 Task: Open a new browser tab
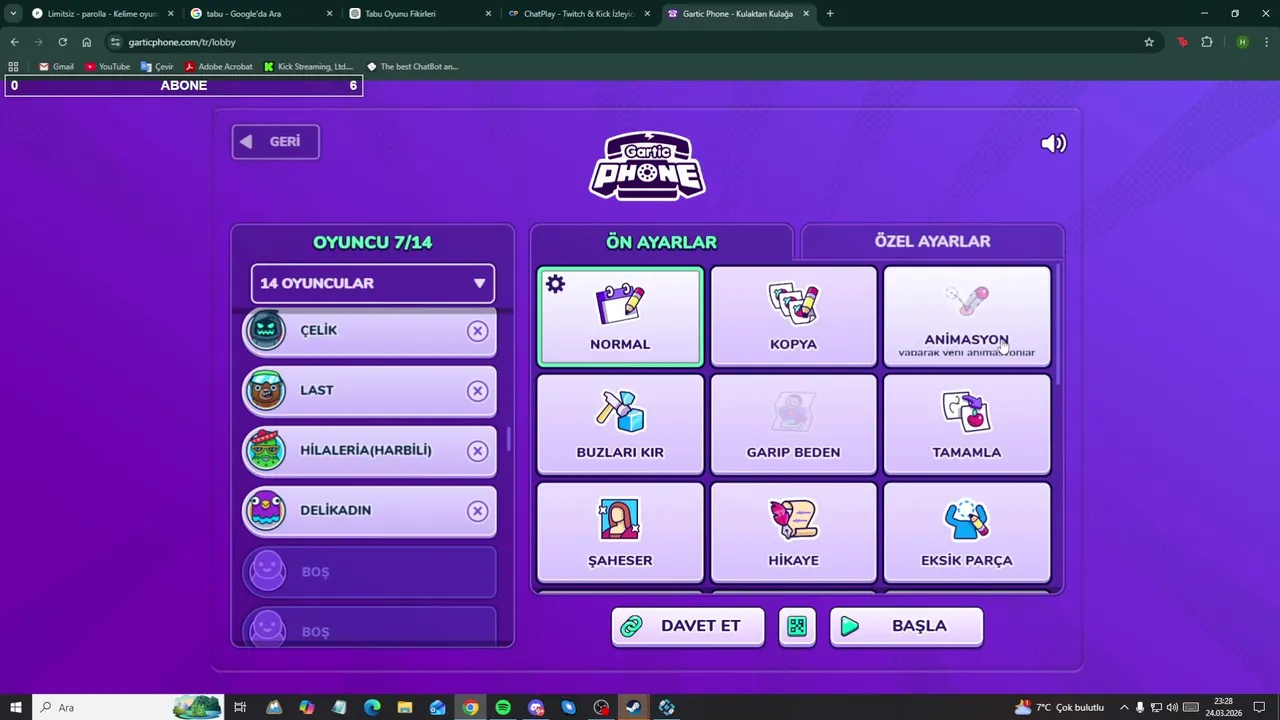830,14
